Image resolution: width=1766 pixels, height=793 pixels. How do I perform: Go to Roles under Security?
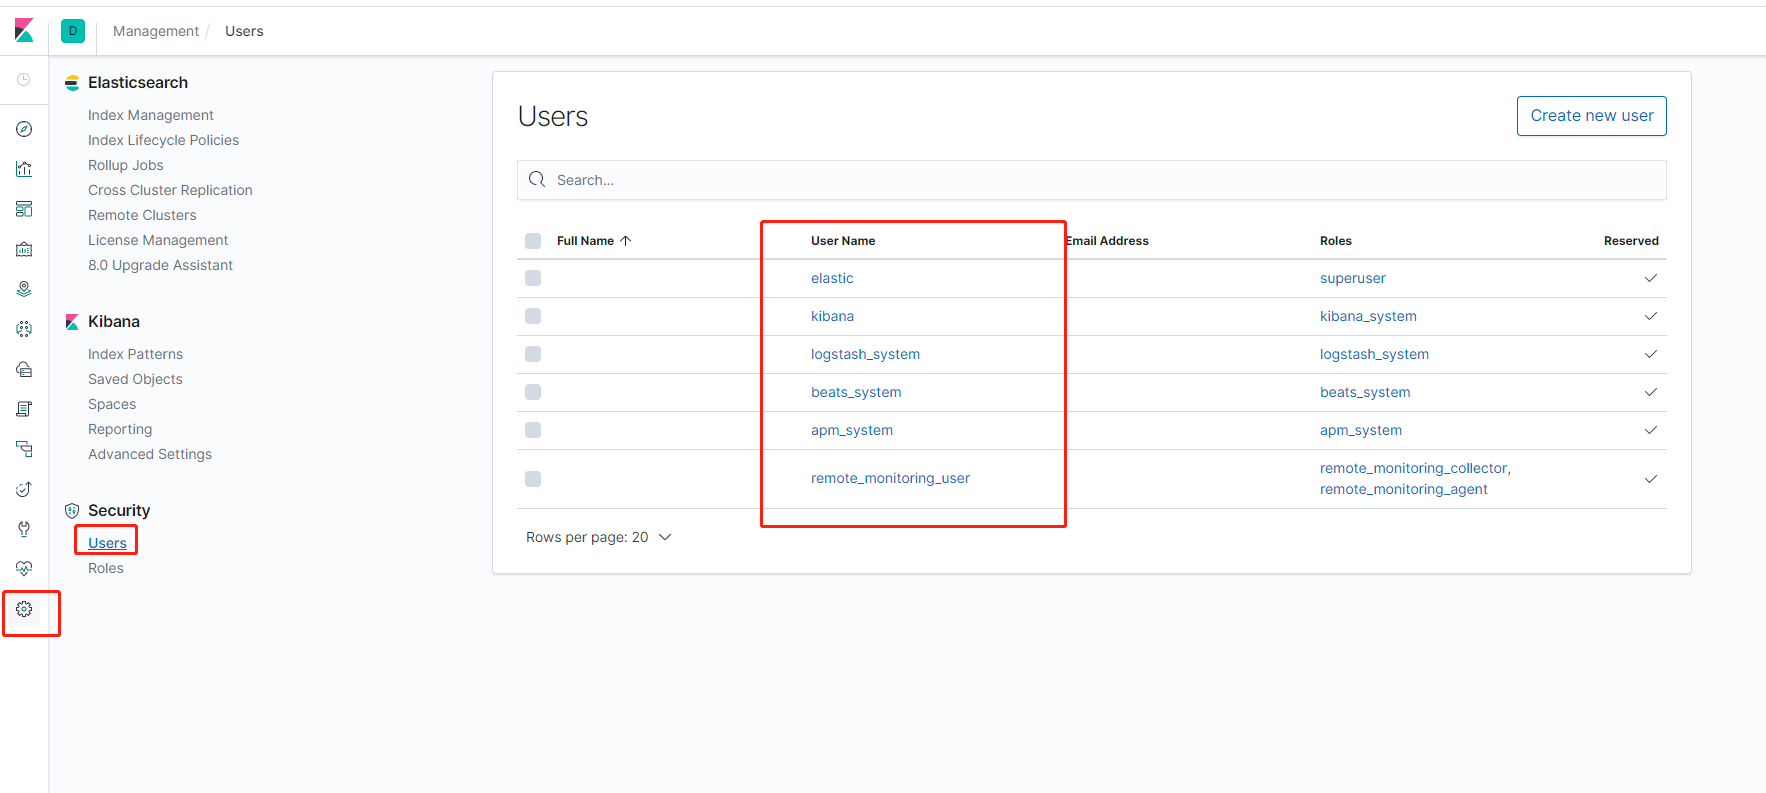pyautogui.click(x=106, y=568)
